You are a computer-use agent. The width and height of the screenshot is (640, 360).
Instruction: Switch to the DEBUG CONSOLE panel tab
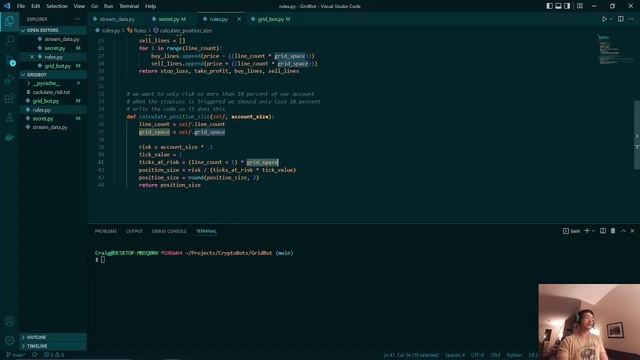tap(169, 231)
